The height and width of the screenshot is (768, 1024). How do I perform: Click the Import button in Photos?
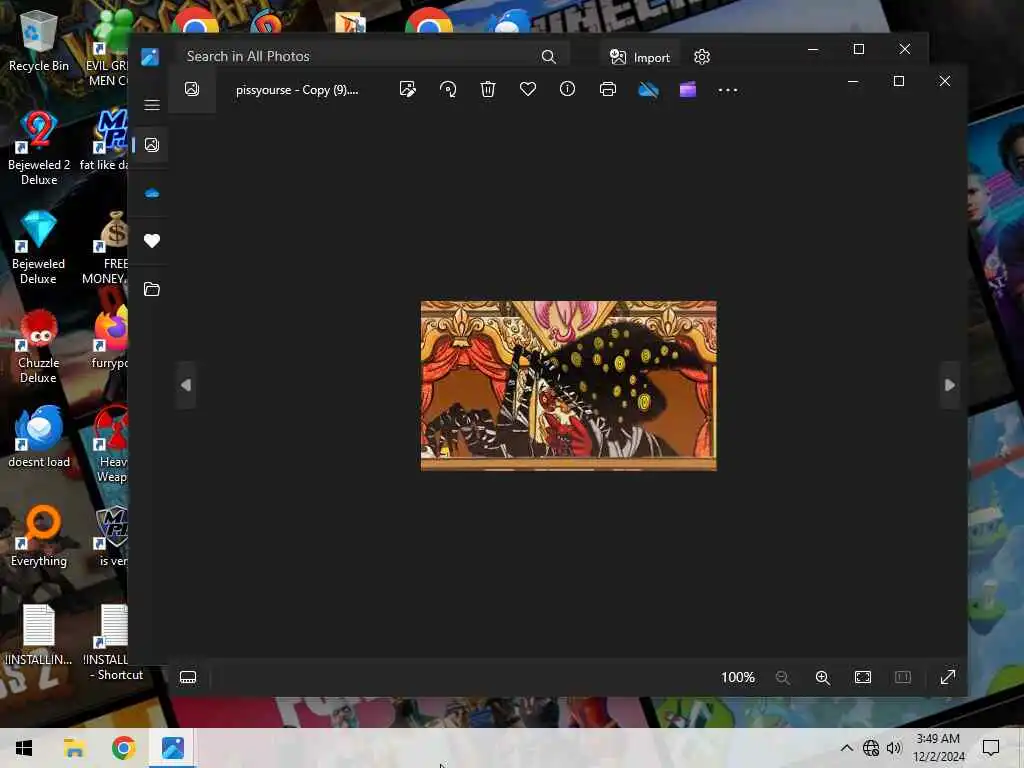tap(640, 57)
